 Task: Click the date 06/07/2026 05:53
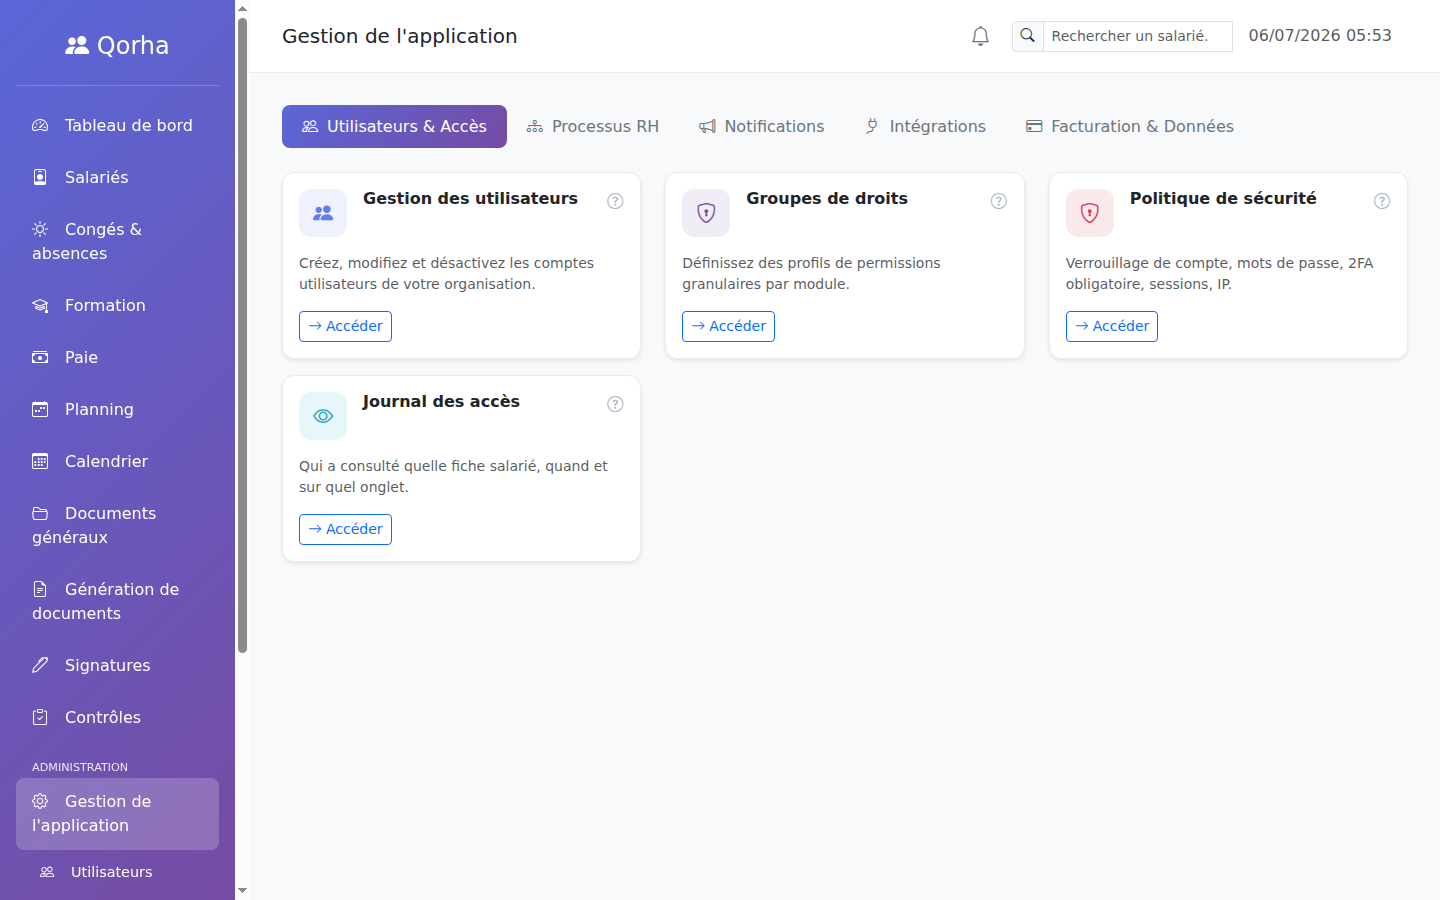click(1320, 36)
